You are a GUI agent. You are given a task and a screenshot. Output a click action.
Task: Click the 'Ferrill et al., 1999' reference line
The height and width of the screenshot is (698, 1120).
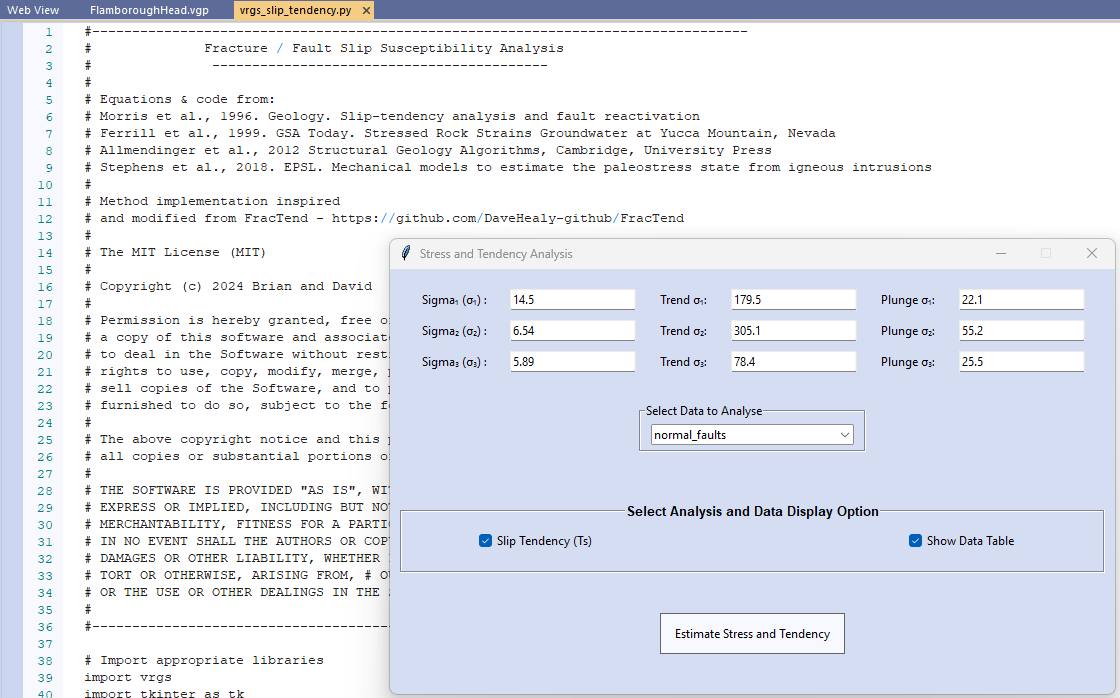460,133
